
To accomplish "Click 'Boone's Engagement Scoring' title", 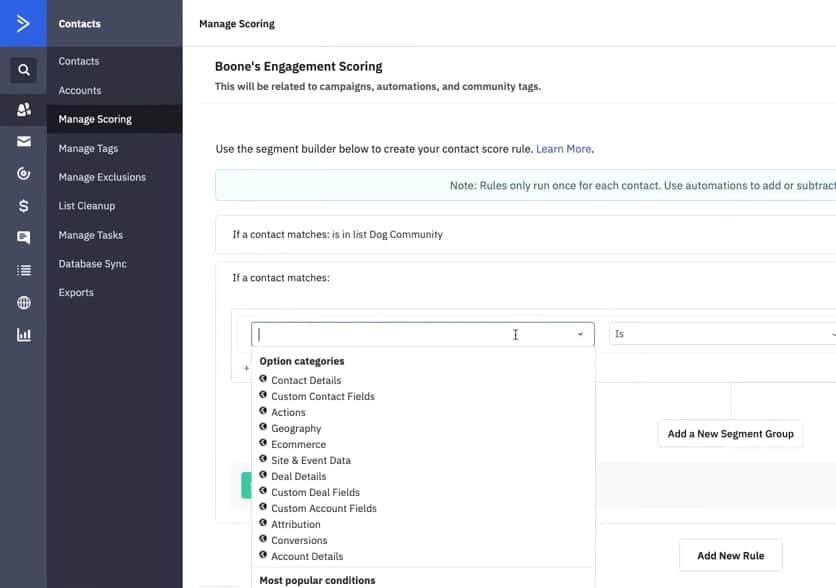I will [x=299, y=66].
